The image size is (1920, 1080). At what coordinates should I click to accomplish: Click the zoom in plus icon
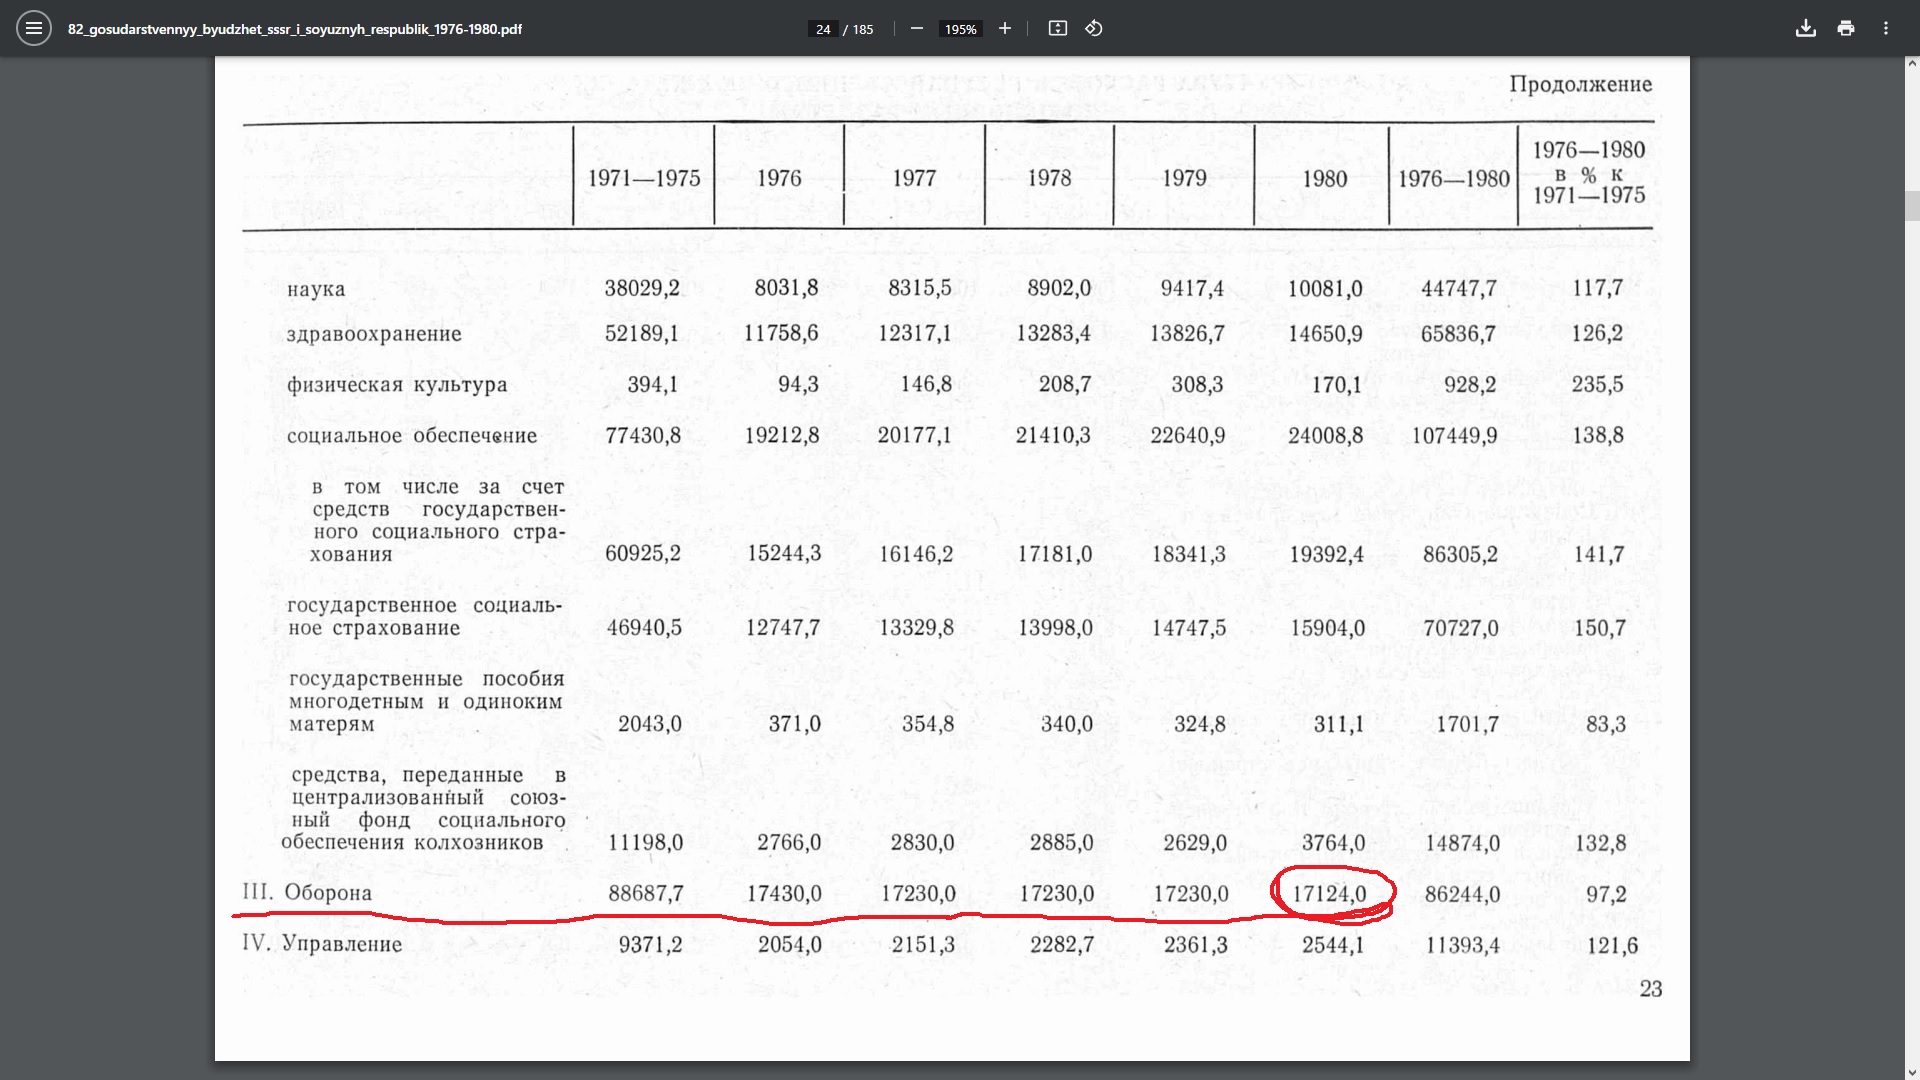1005,28
